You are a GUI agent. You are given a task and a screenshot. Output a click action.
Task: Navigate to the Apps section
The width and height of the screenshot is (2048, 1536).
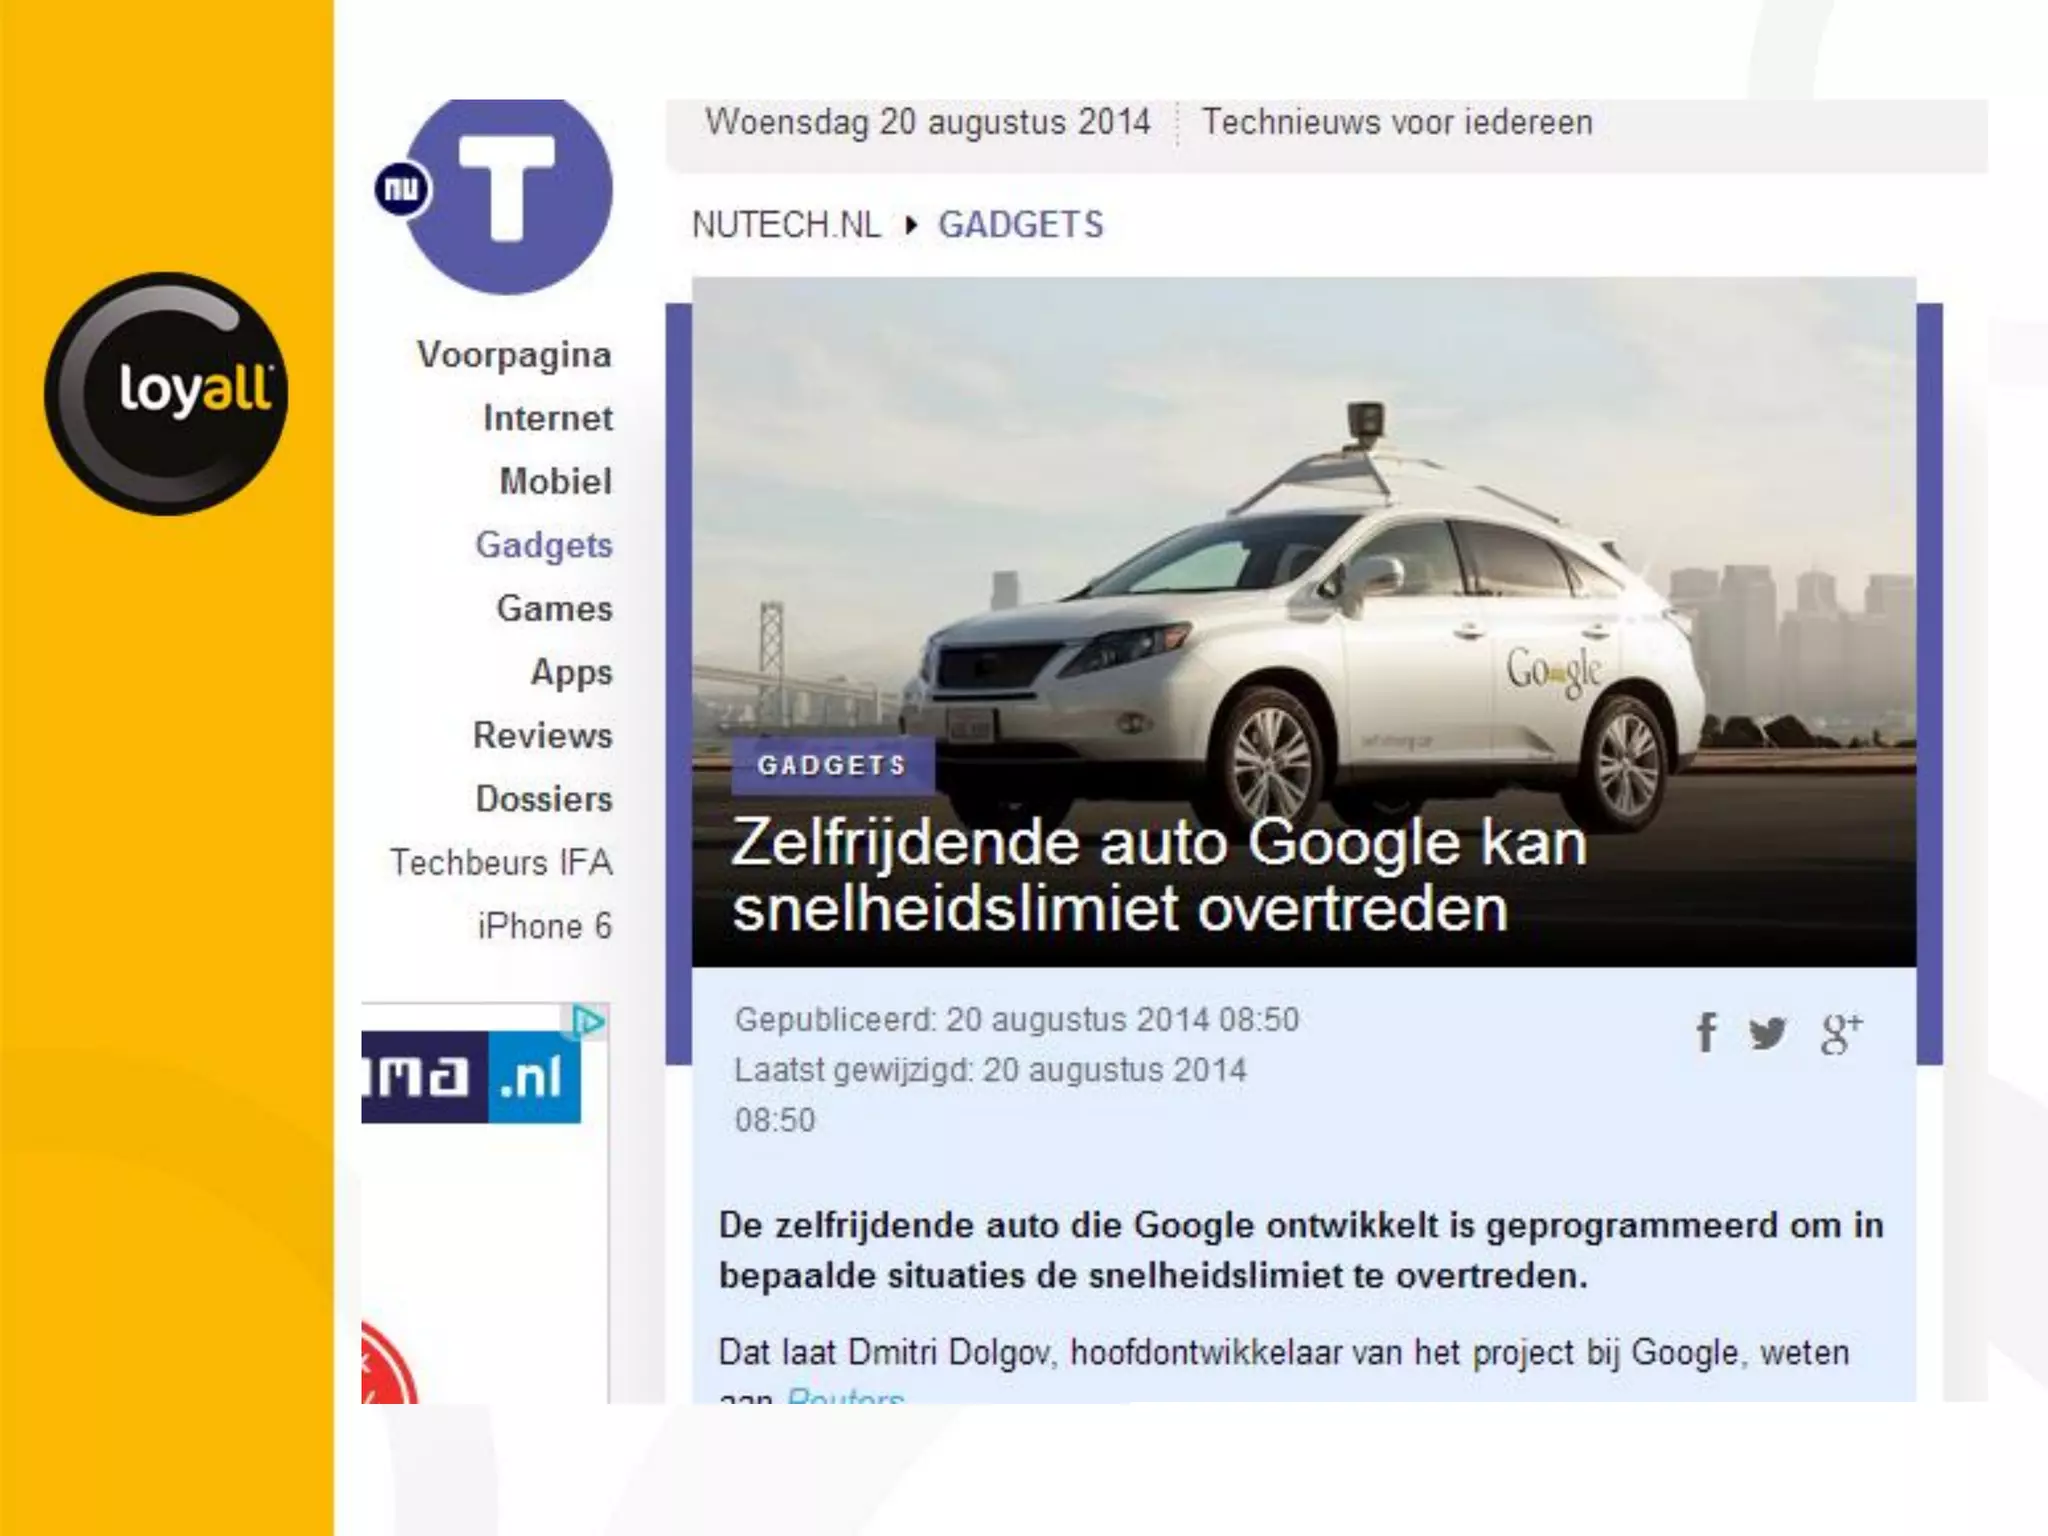coord(571,672)
